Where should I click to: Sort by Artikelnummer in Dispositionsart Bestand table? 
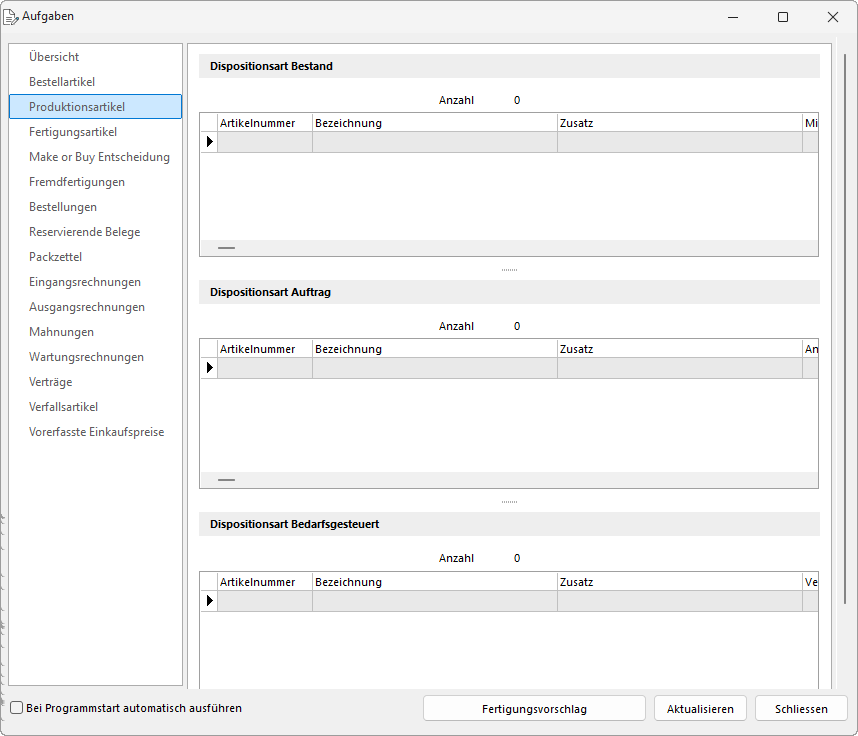(265, 123)
